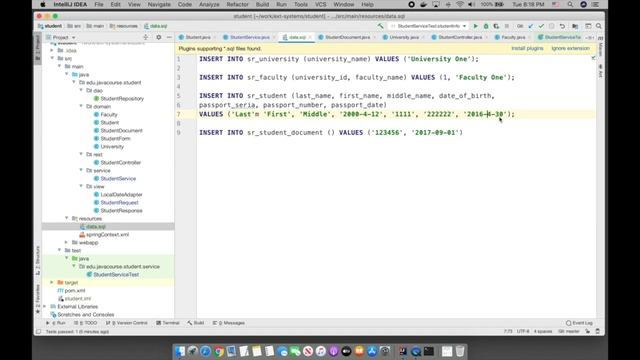Click Ignore extension link
Viewport: 640px width, 360px height.
tap(571, 48)
